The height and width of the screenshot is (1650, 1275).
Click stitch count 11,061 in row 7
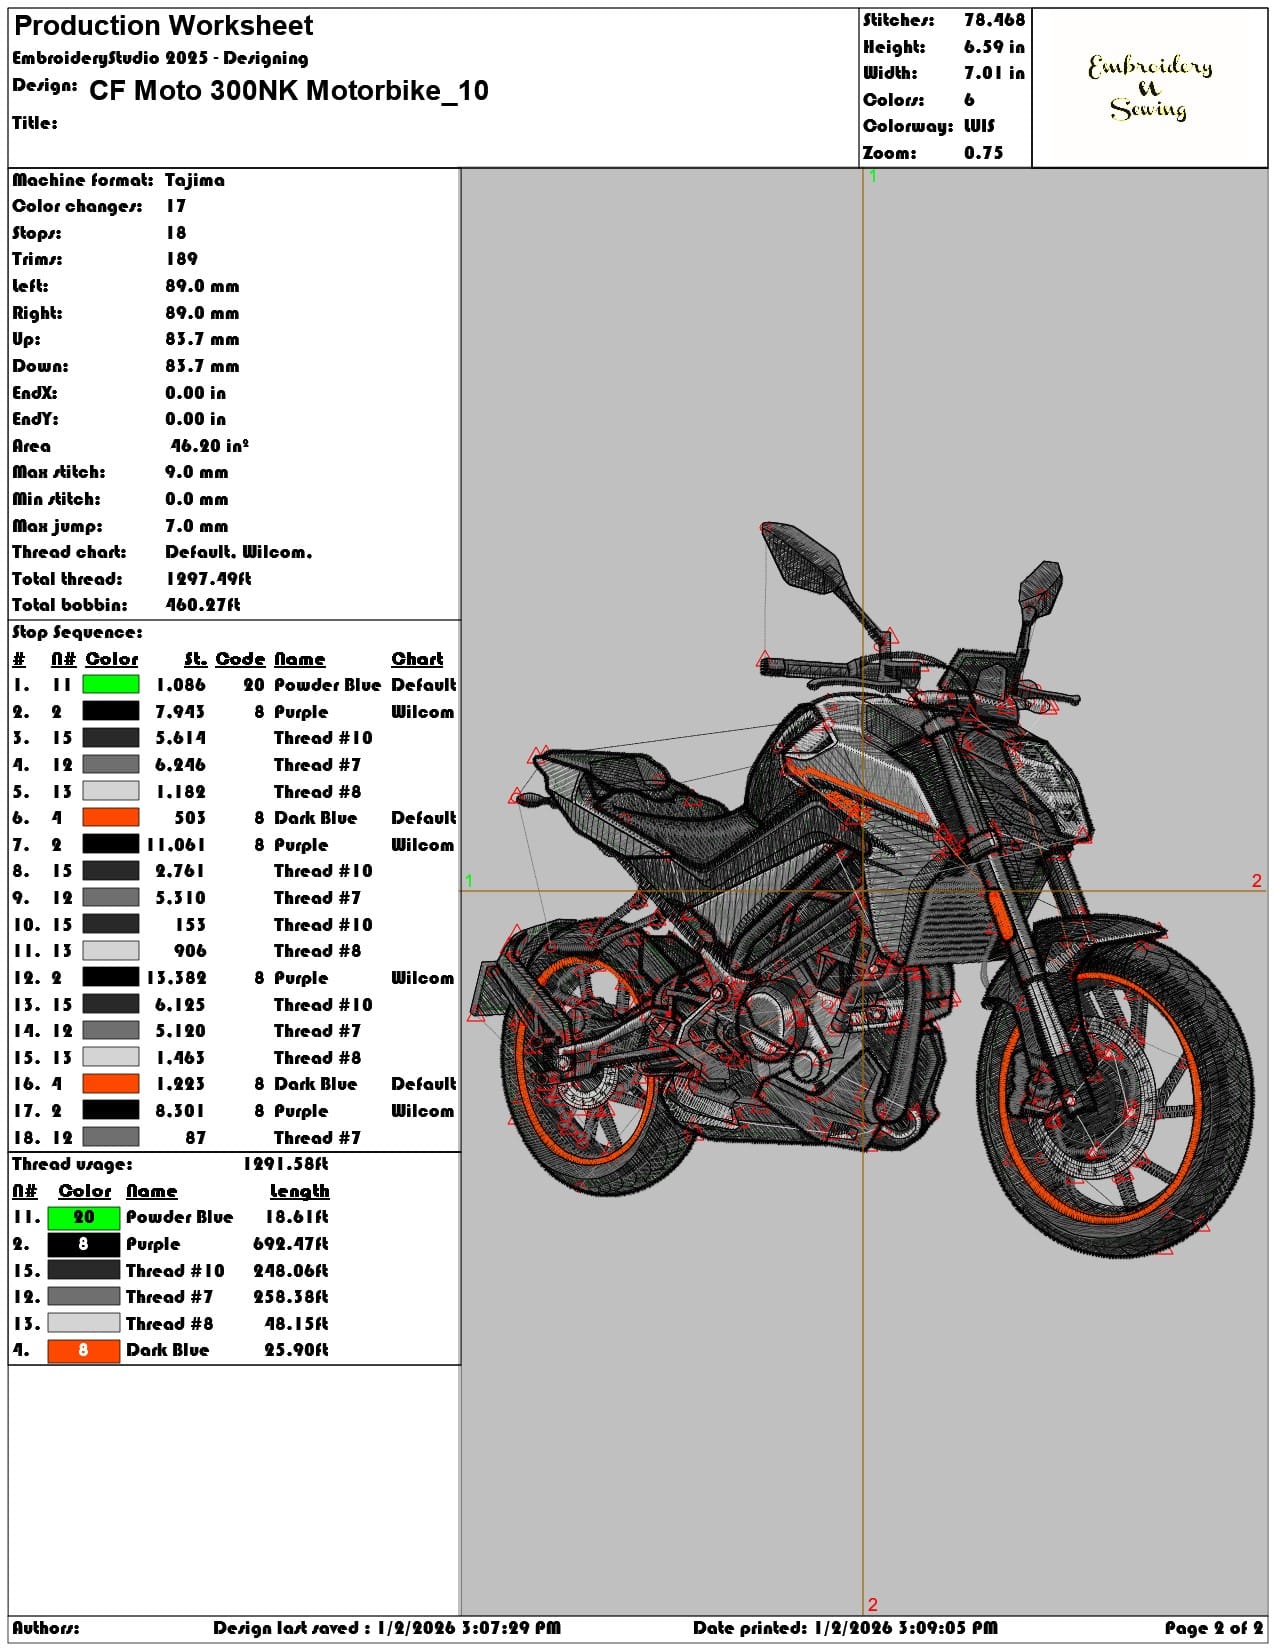coord(176,845)
